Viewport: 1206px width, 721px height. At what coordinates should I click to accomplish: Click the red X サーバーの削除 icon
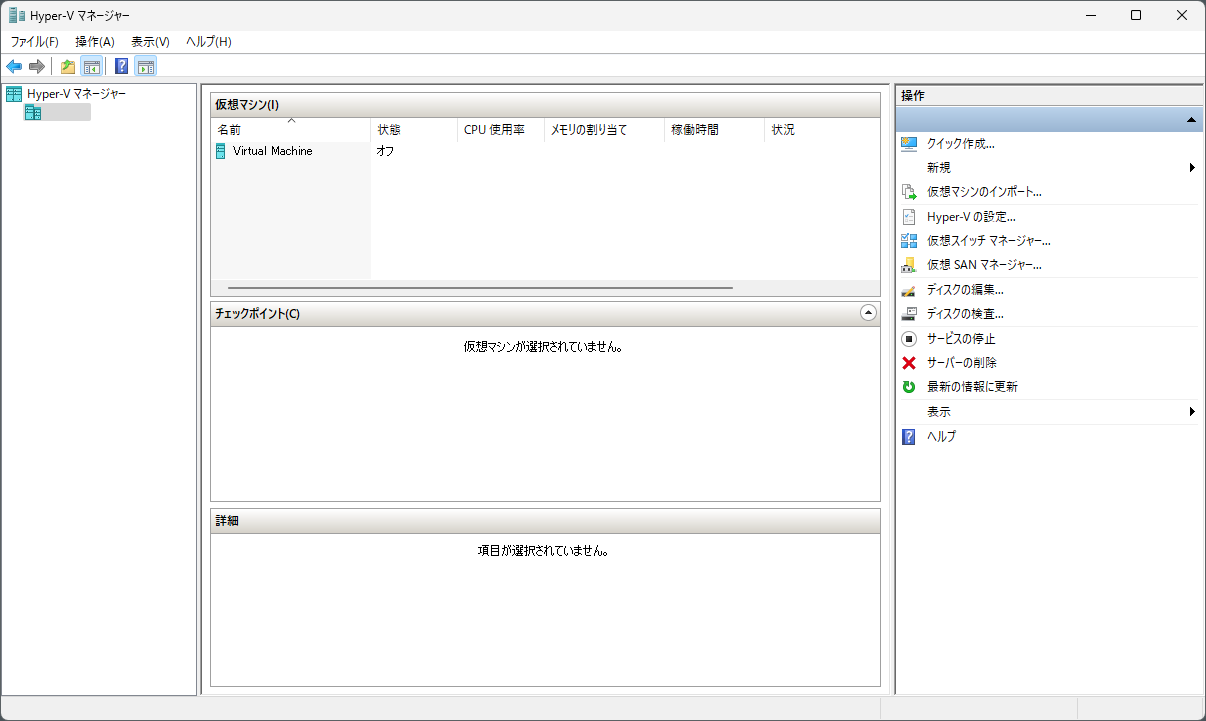(909, 363)
